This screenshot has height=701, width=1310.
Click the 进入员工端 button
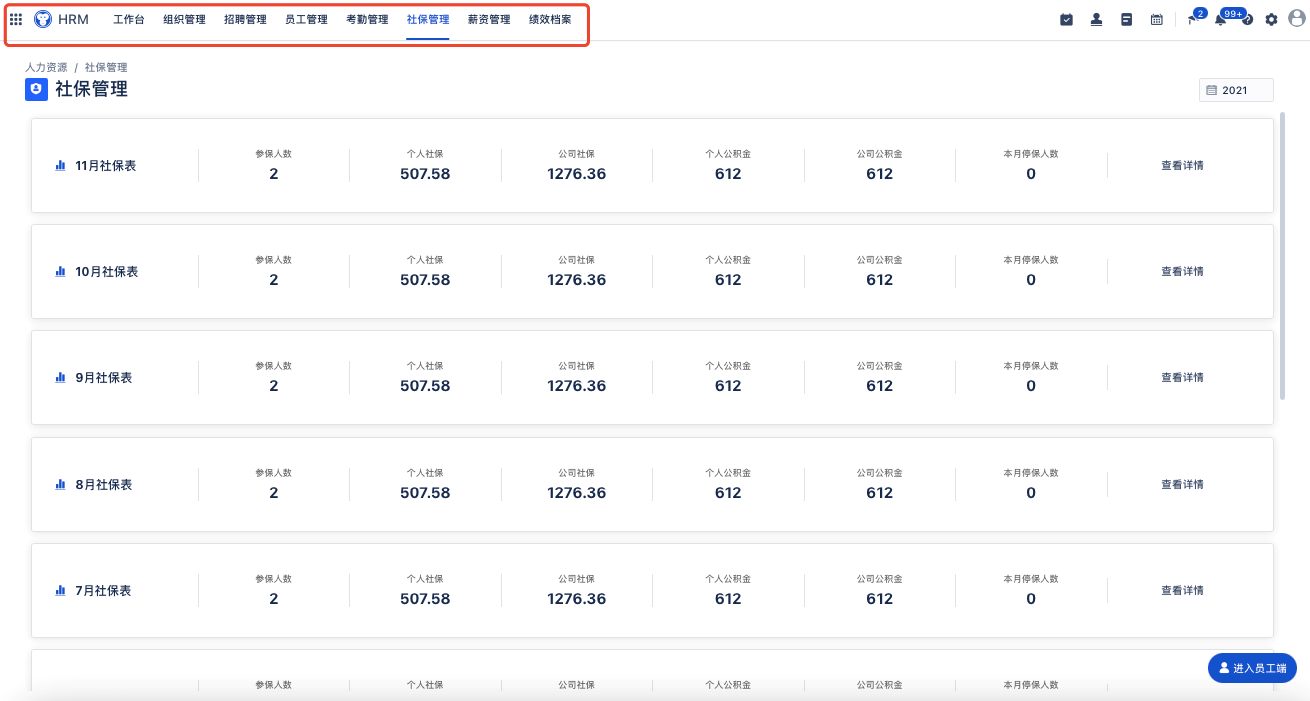(x=1252, y=668)
